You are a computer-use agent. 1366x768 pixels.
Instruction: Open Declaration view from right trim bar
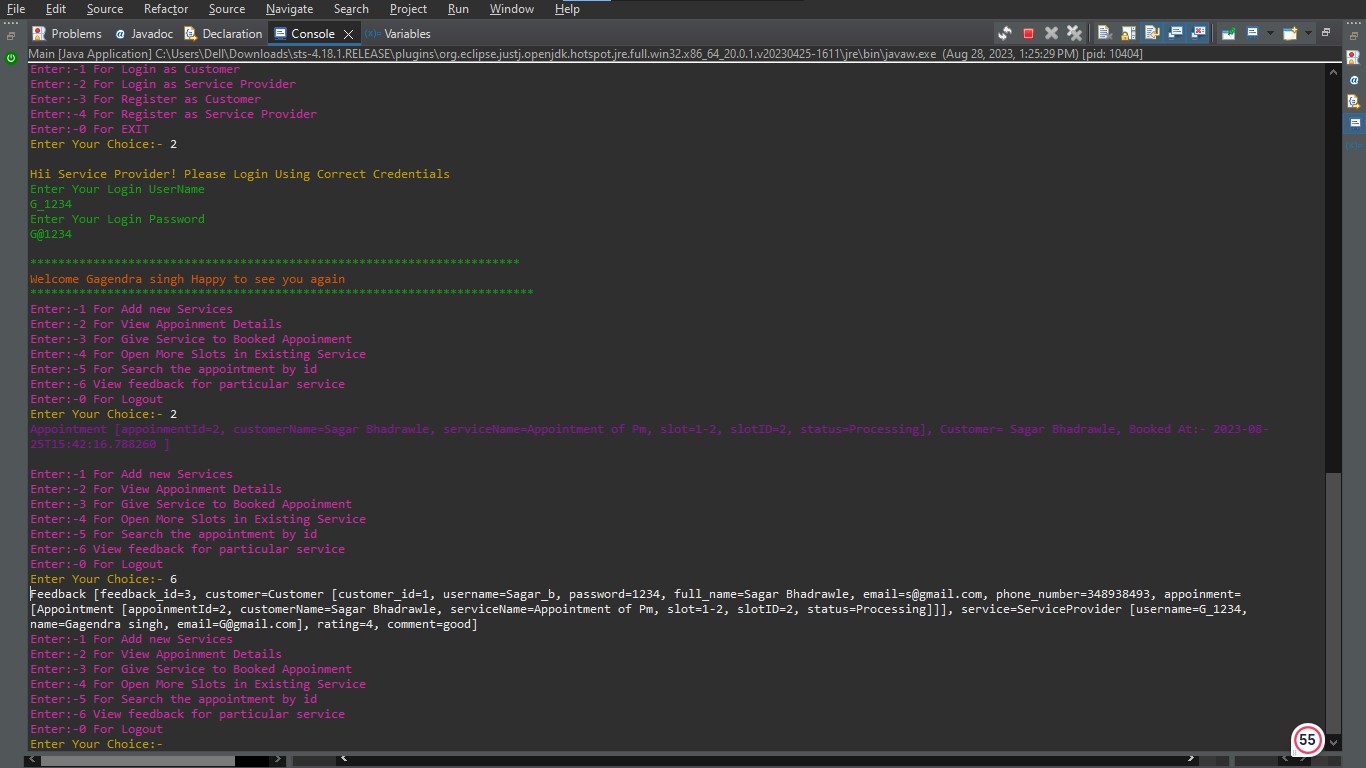1354,101
